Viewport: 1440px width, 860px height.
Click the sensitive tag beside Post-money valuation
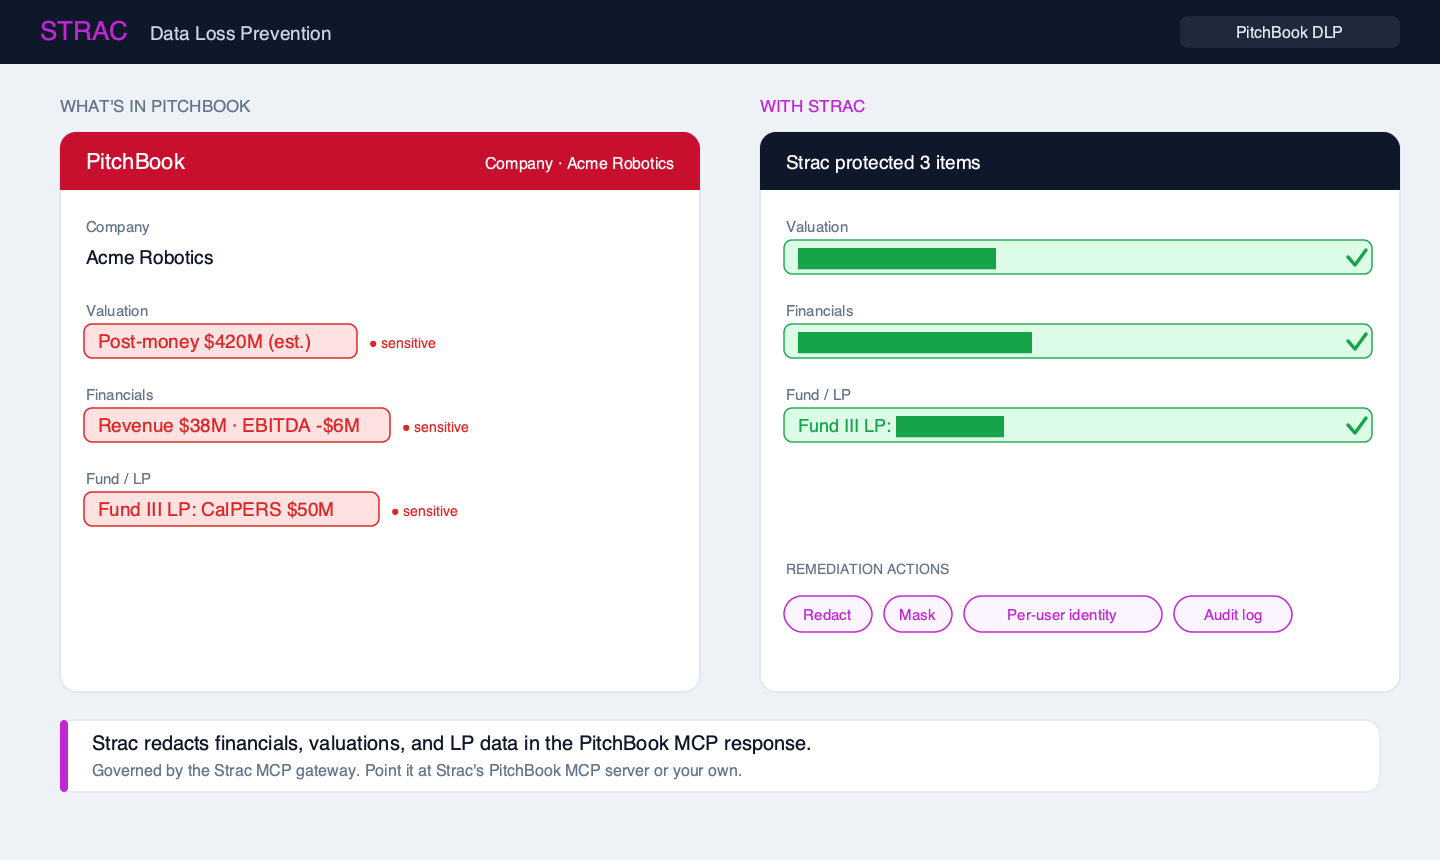403,343
